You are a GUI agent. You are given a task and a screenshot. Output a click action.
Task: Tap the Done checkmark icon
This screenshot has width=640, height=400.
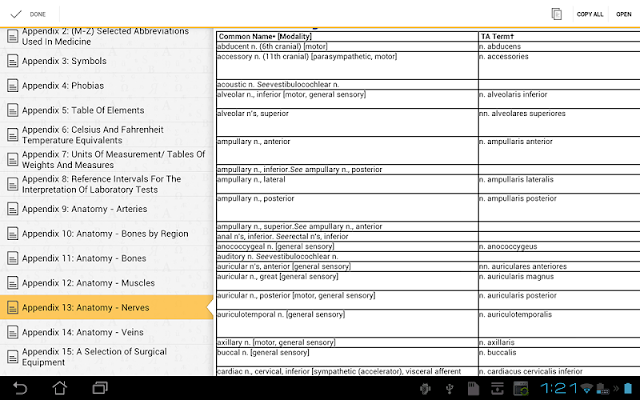click(16, 14)
